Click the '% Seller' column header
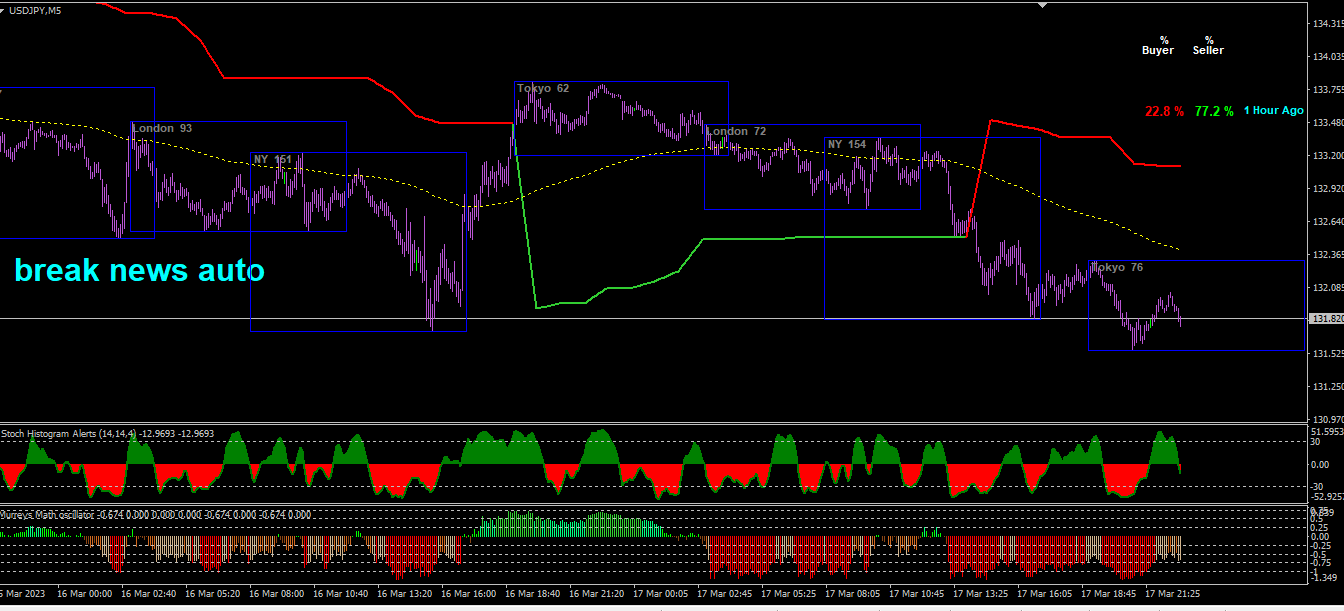 (1208, 45)
